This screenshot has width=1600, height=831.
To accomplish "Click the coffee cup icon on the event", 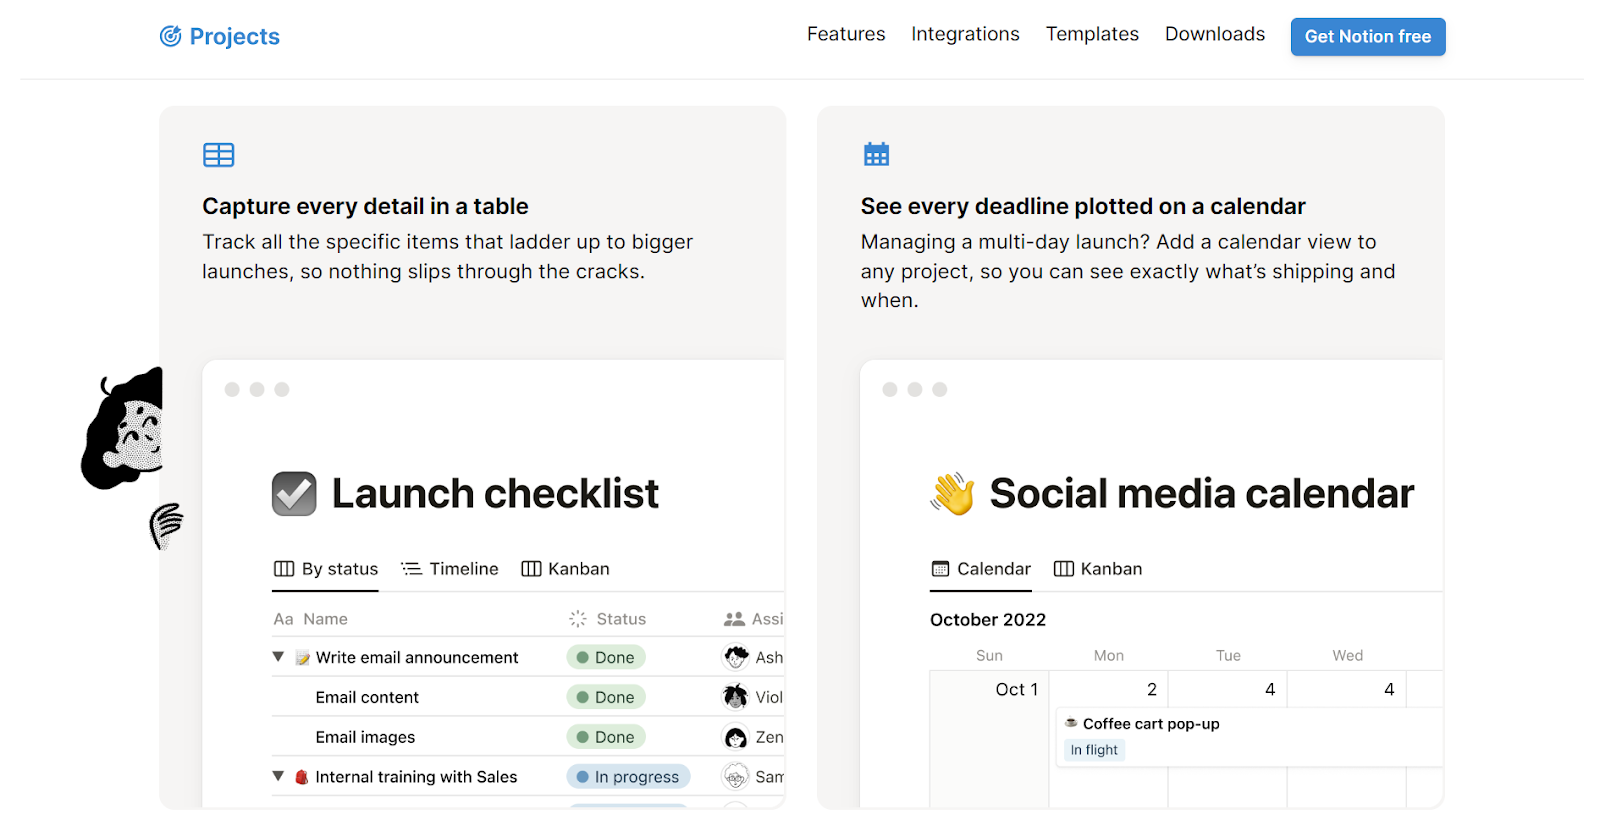I will click(1071, 723).
